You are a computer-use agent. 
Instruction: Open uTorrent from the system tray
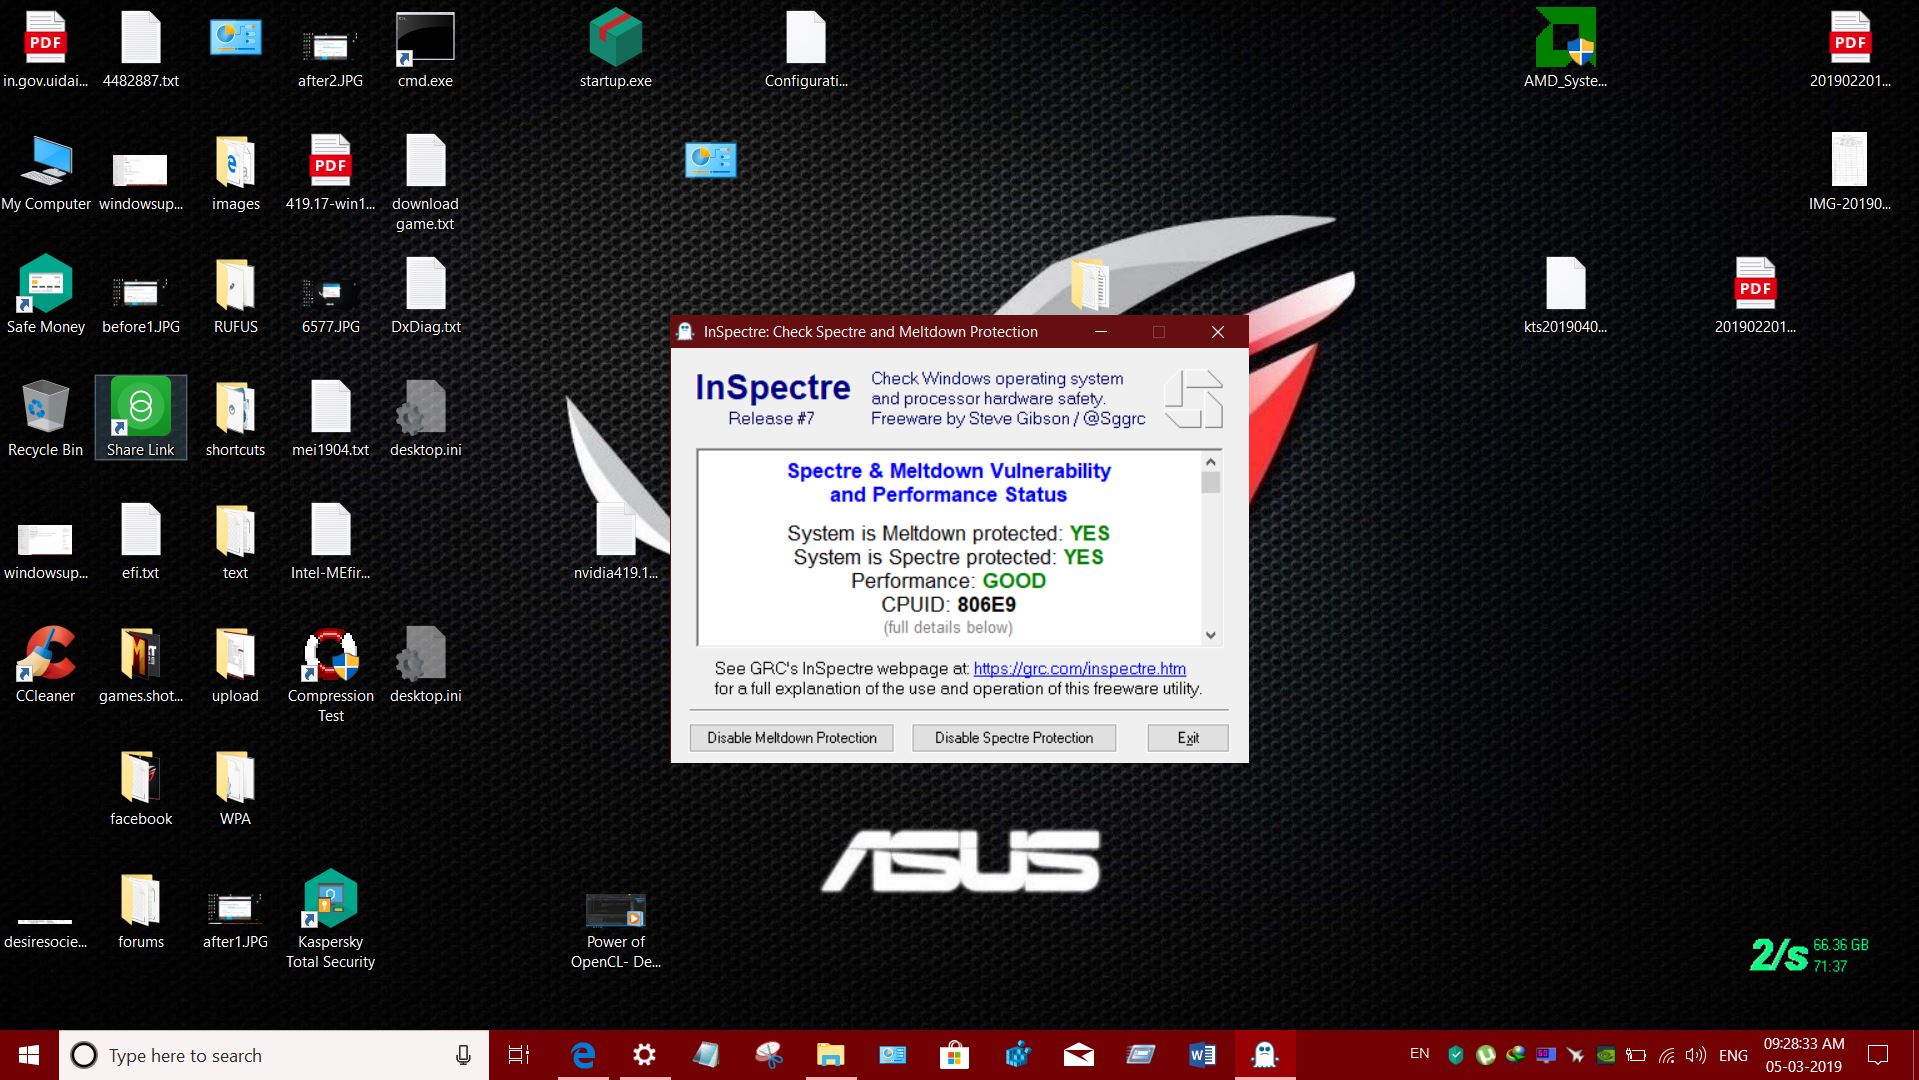[1487, 1054]
